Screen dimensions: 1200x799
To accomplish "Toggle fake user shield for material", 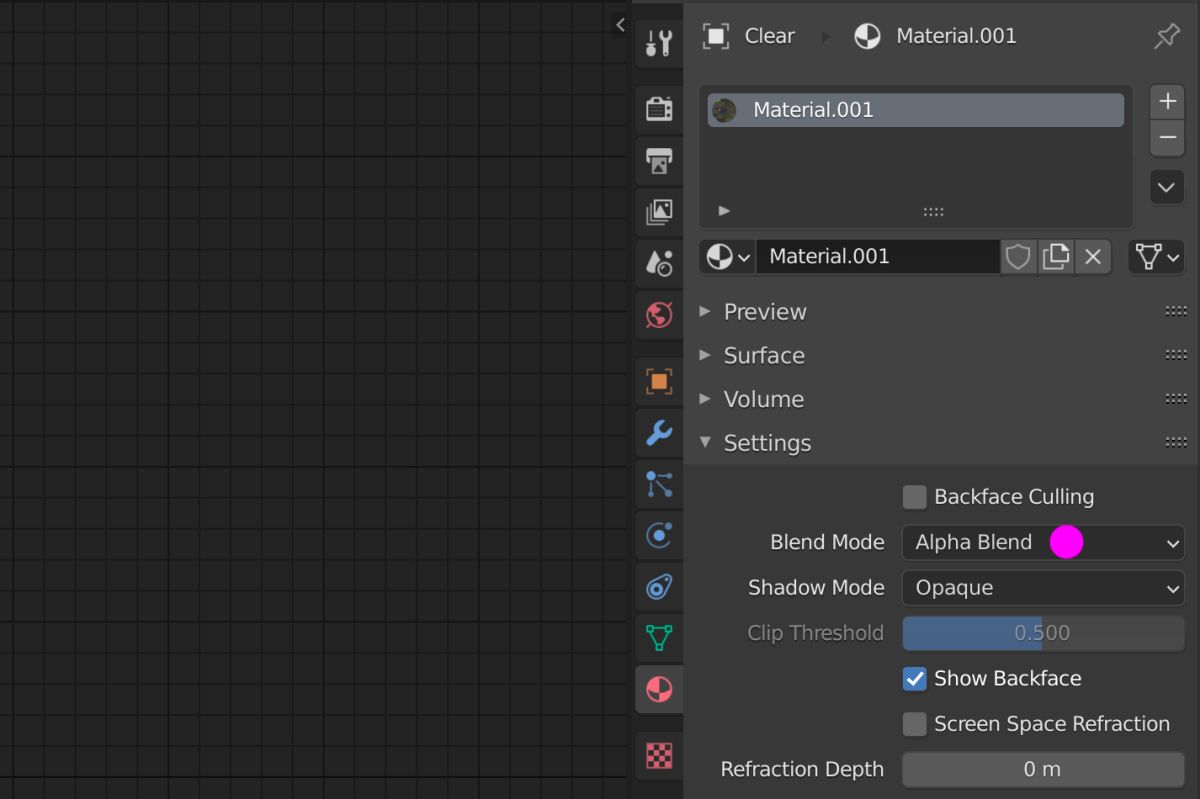I will tap(1017, 257).
